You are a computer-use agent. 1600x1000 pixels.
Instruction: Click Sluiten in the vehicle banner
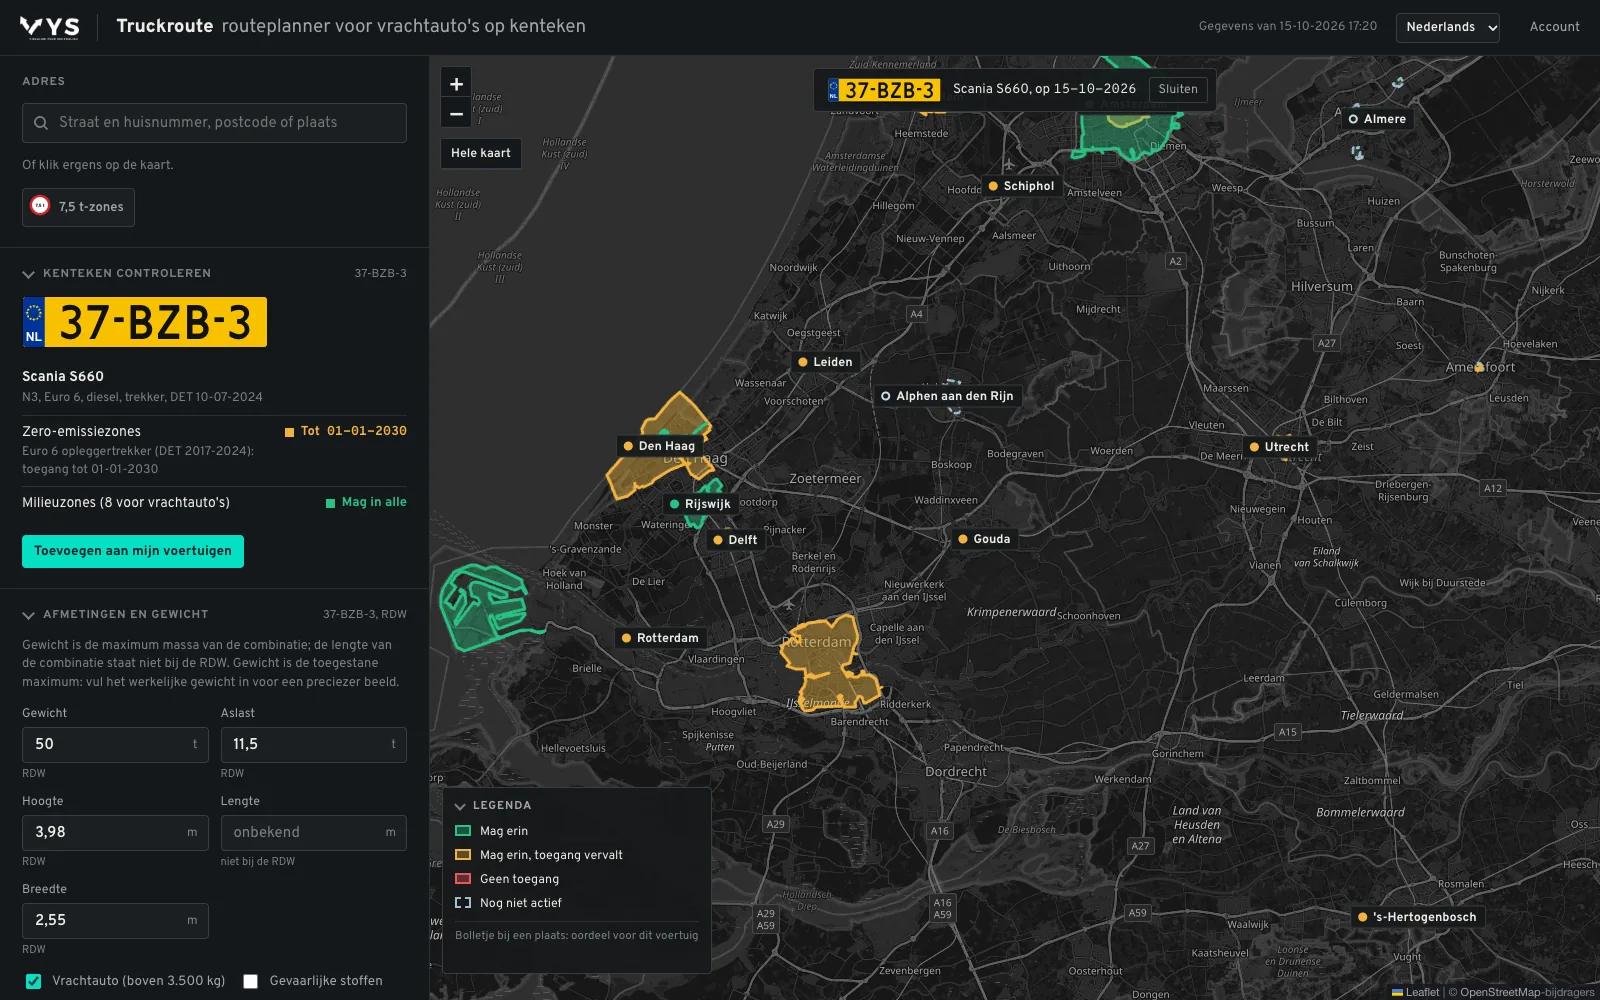[1178, 89]
